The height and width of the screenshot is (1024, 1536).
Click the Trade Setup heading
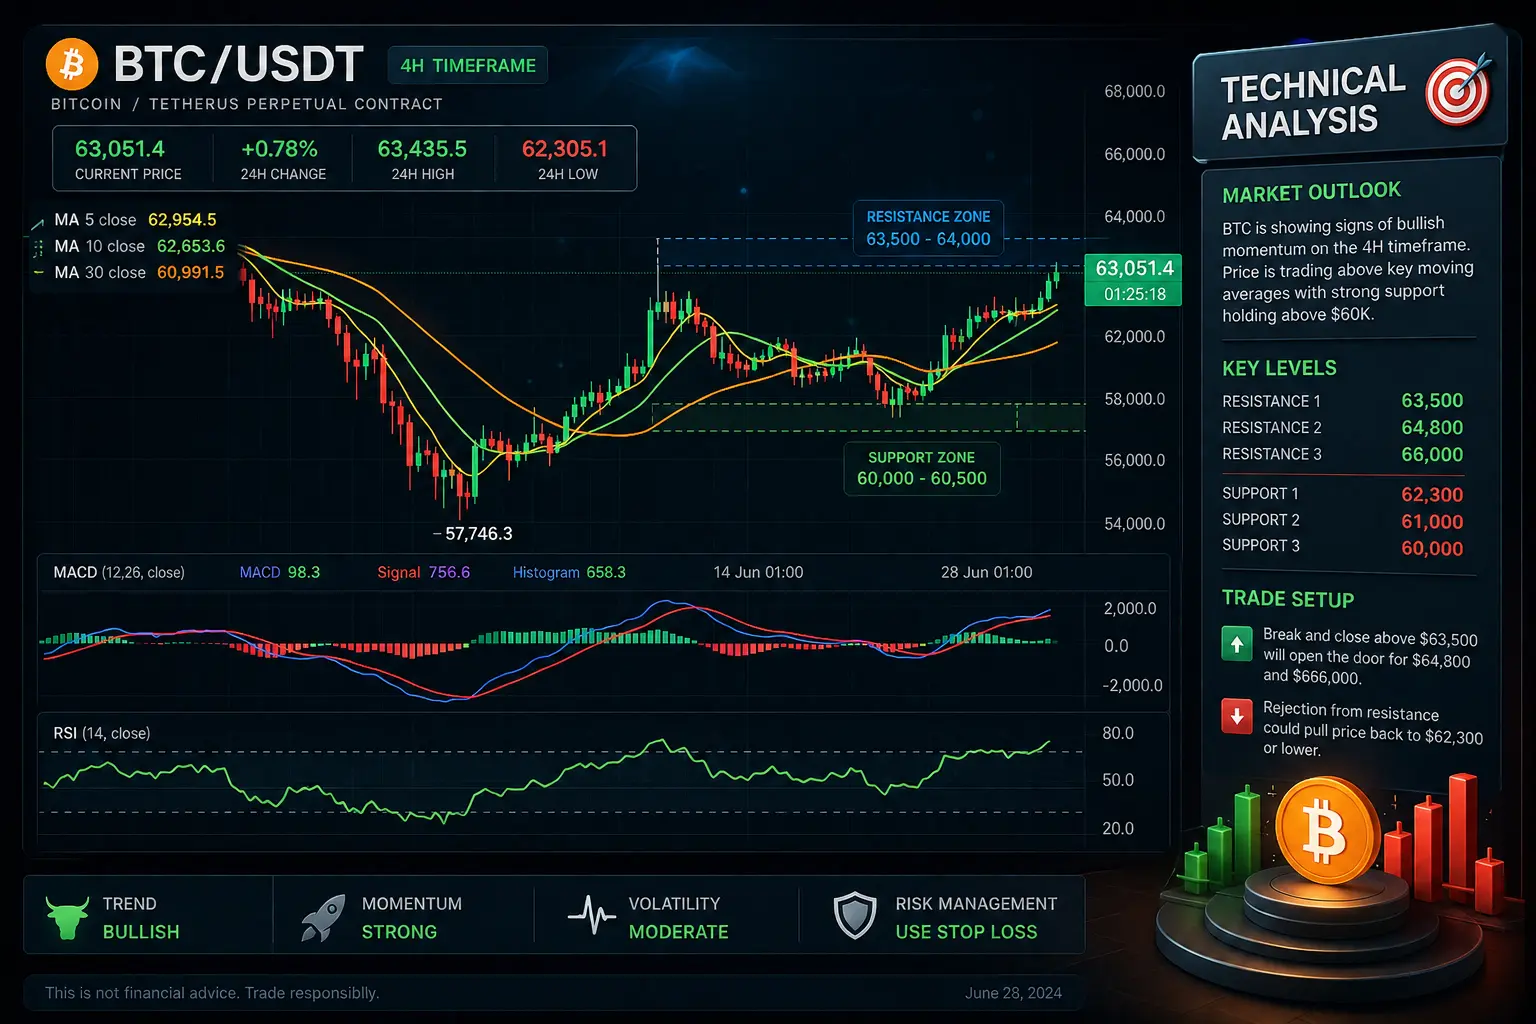tap(1288, 599)
